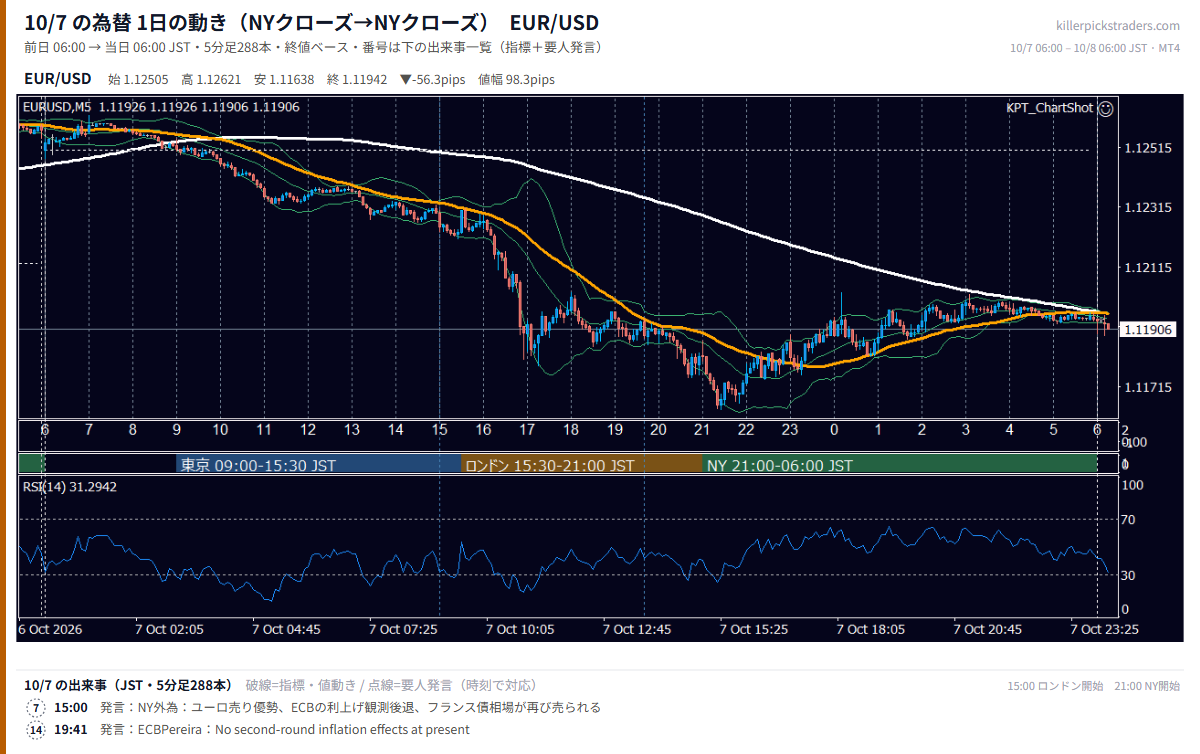Click the open value 始 1.12505
This screenshot has height=754, width=1200.
[140, 79]
